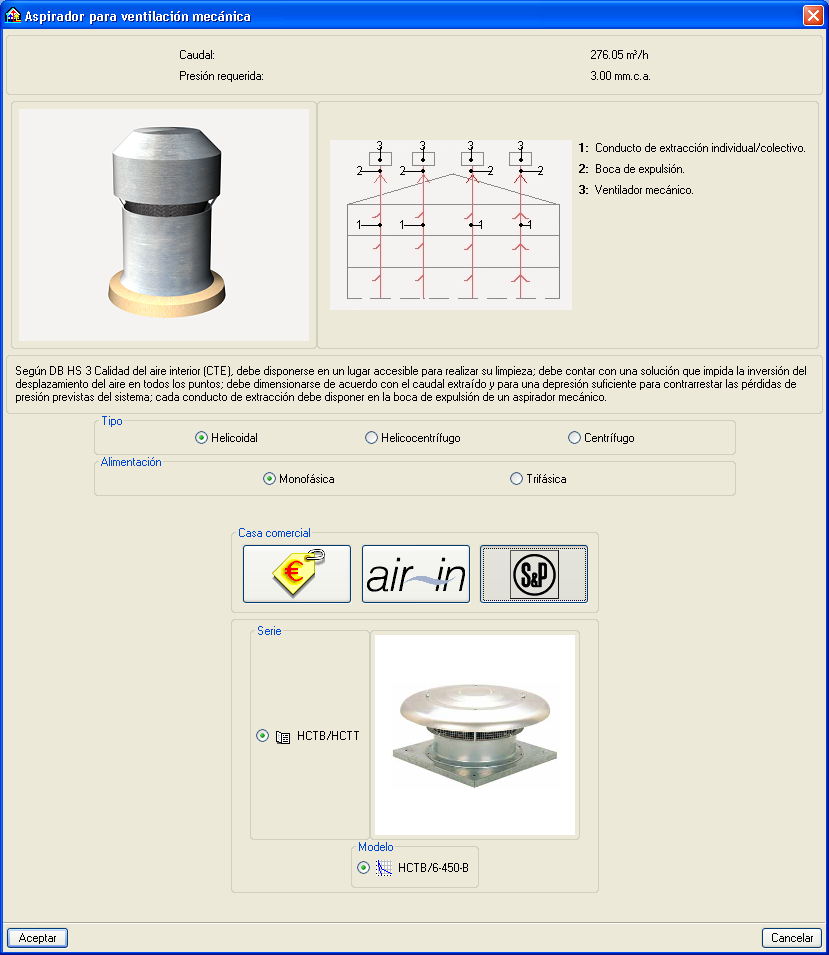Click the Caudal label
The width and height of the screenshot is (829, 955).
click(197, 55)
